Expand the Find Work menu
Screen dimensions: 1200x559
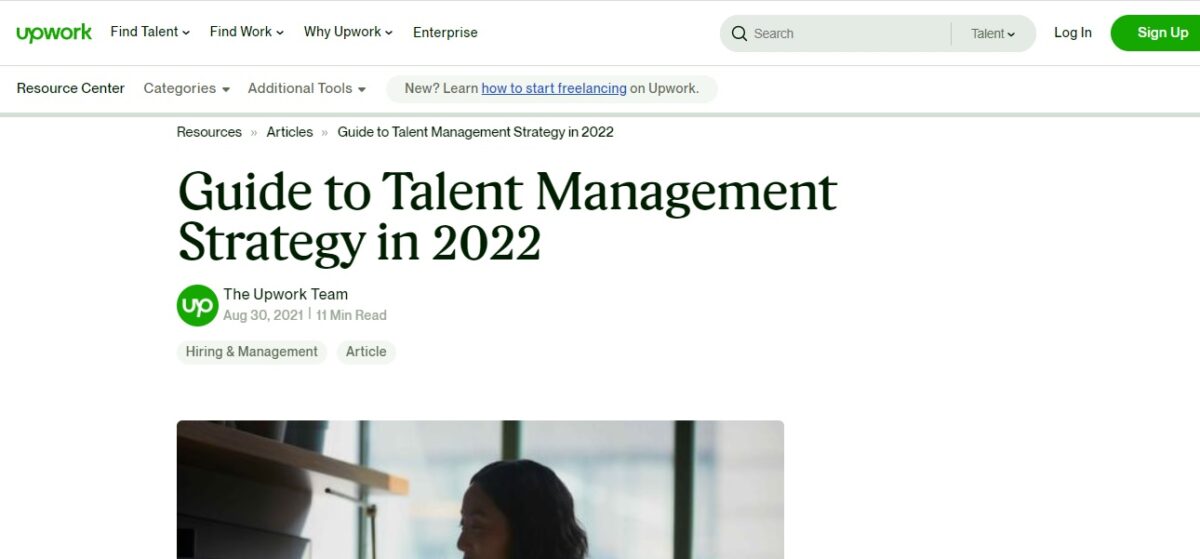click(x=246, y=32)
